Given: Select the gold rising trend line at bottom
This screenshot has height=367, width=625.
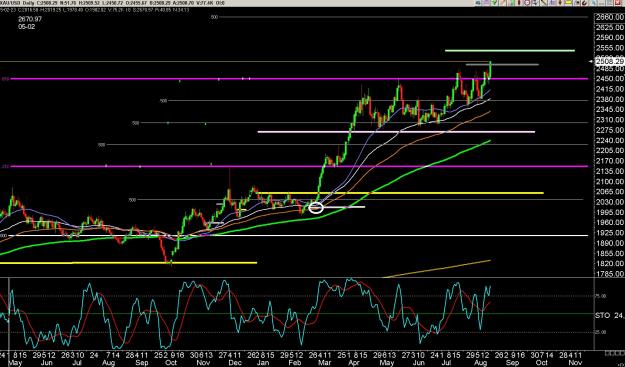Looking at the screenshot, I should [x=436, y=269].
